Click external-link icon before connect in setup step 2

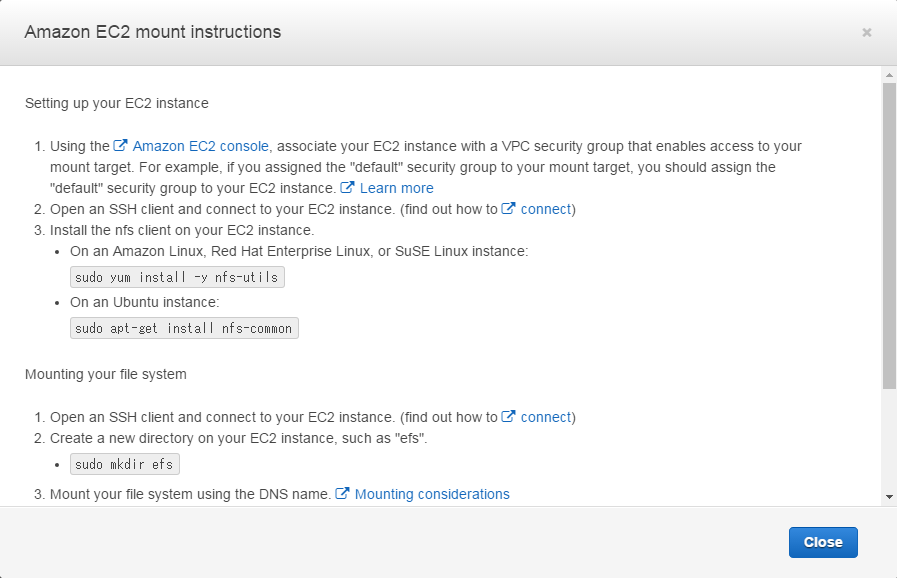tap(508, 208)
